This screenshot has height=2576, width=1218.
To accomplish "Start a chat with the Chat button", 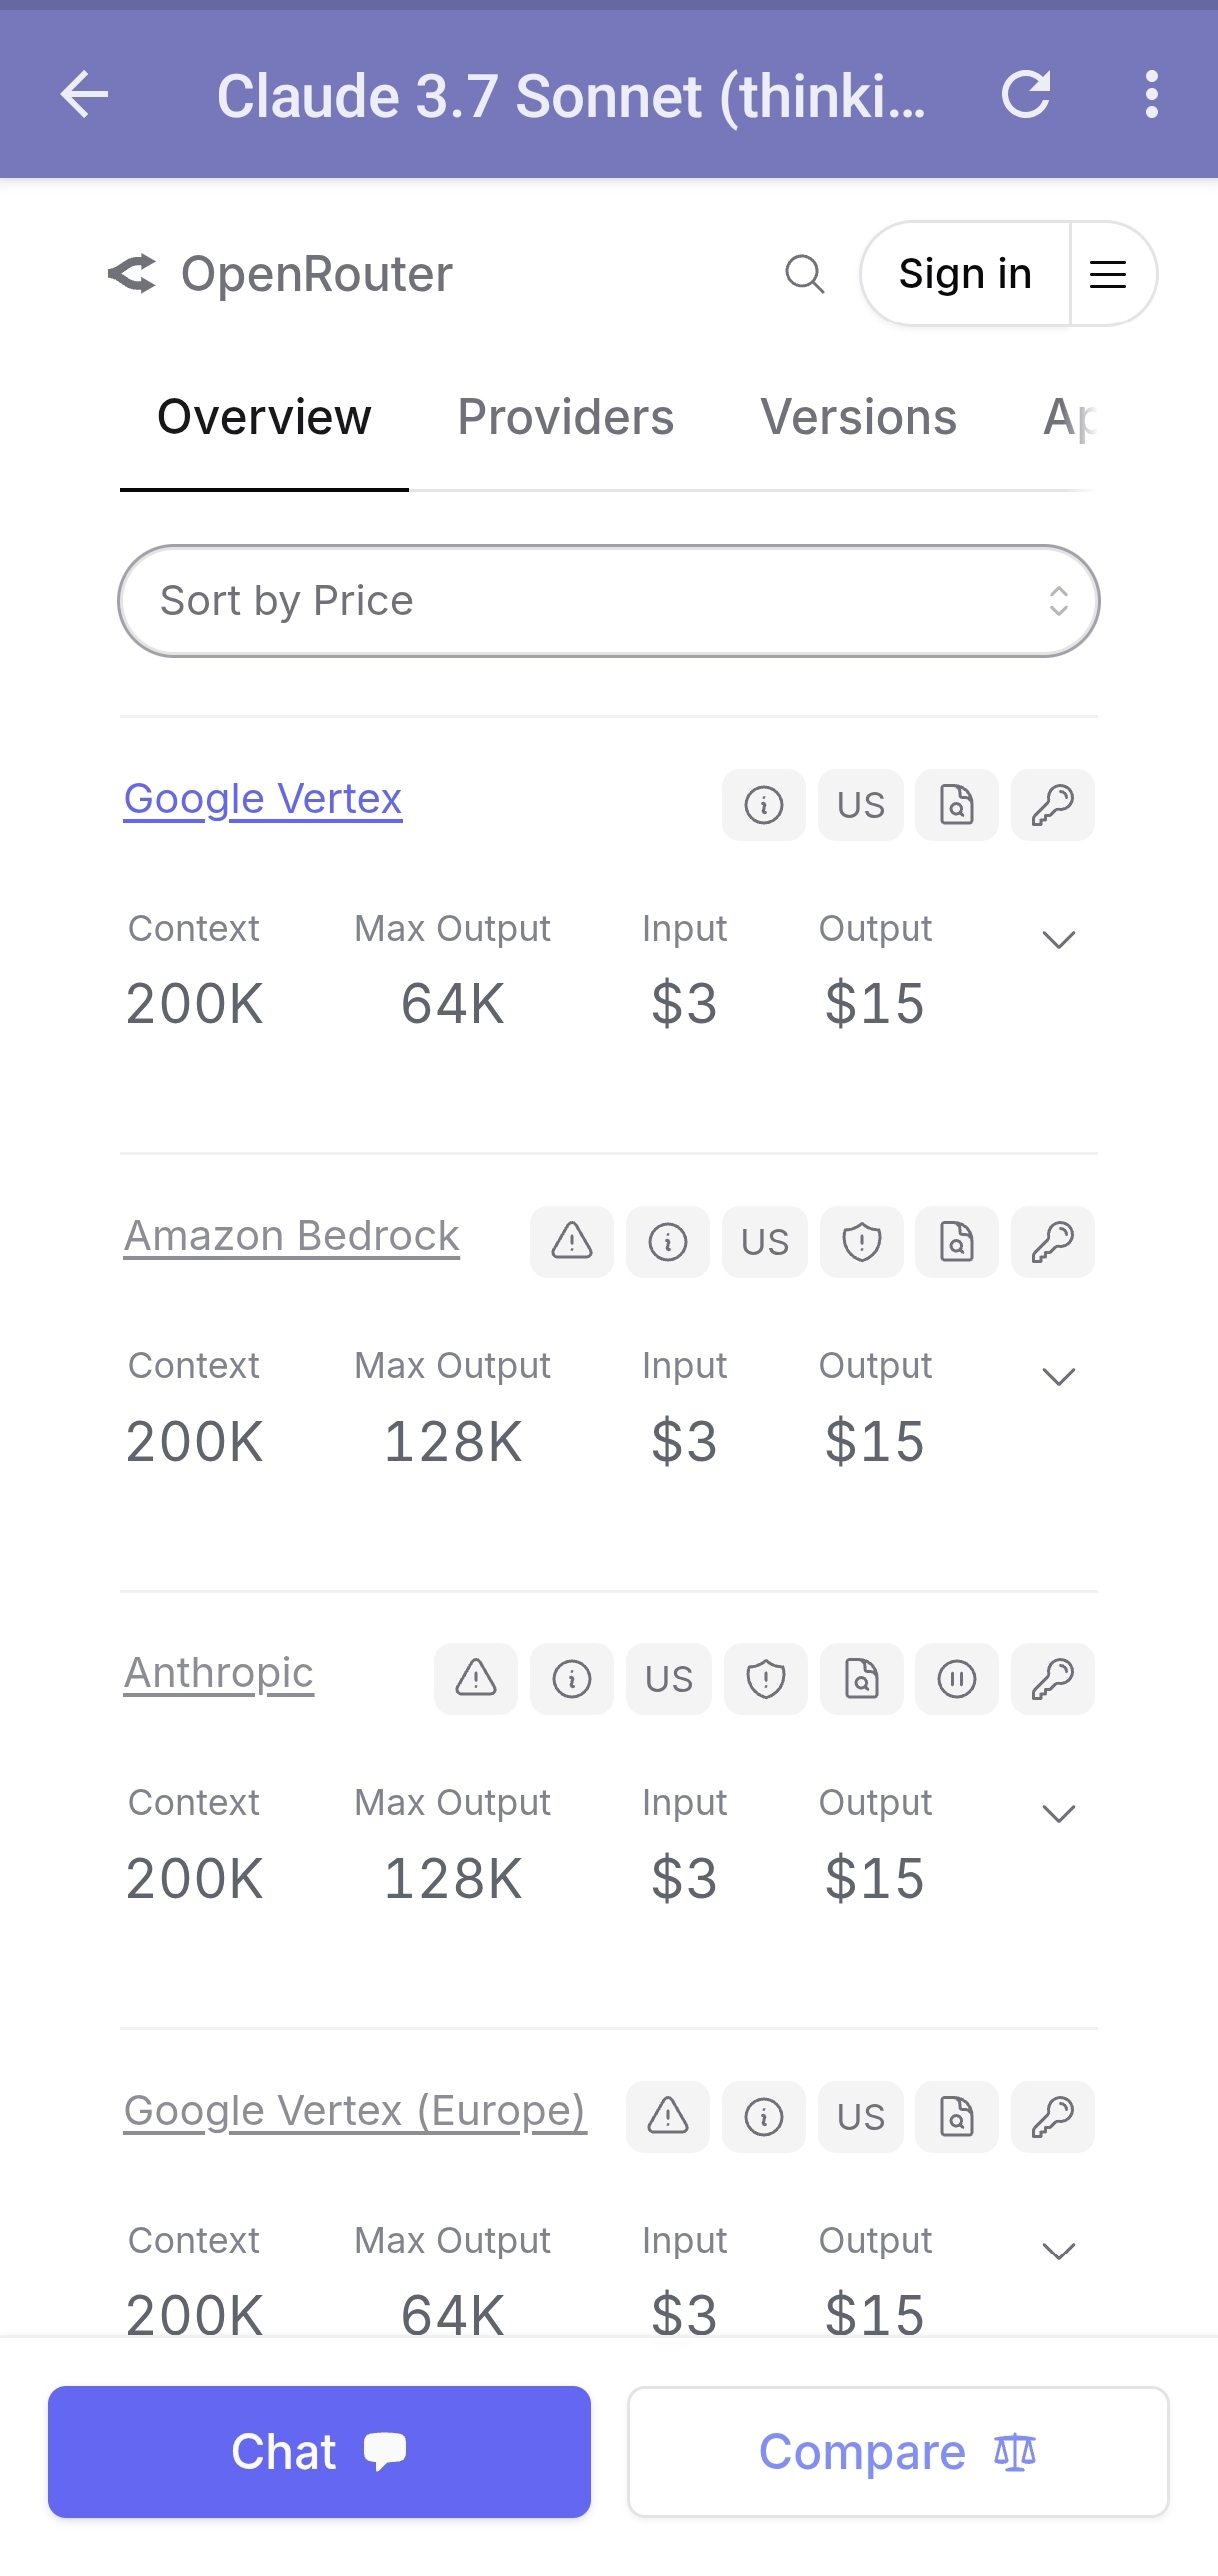I will click(319, 2452).
